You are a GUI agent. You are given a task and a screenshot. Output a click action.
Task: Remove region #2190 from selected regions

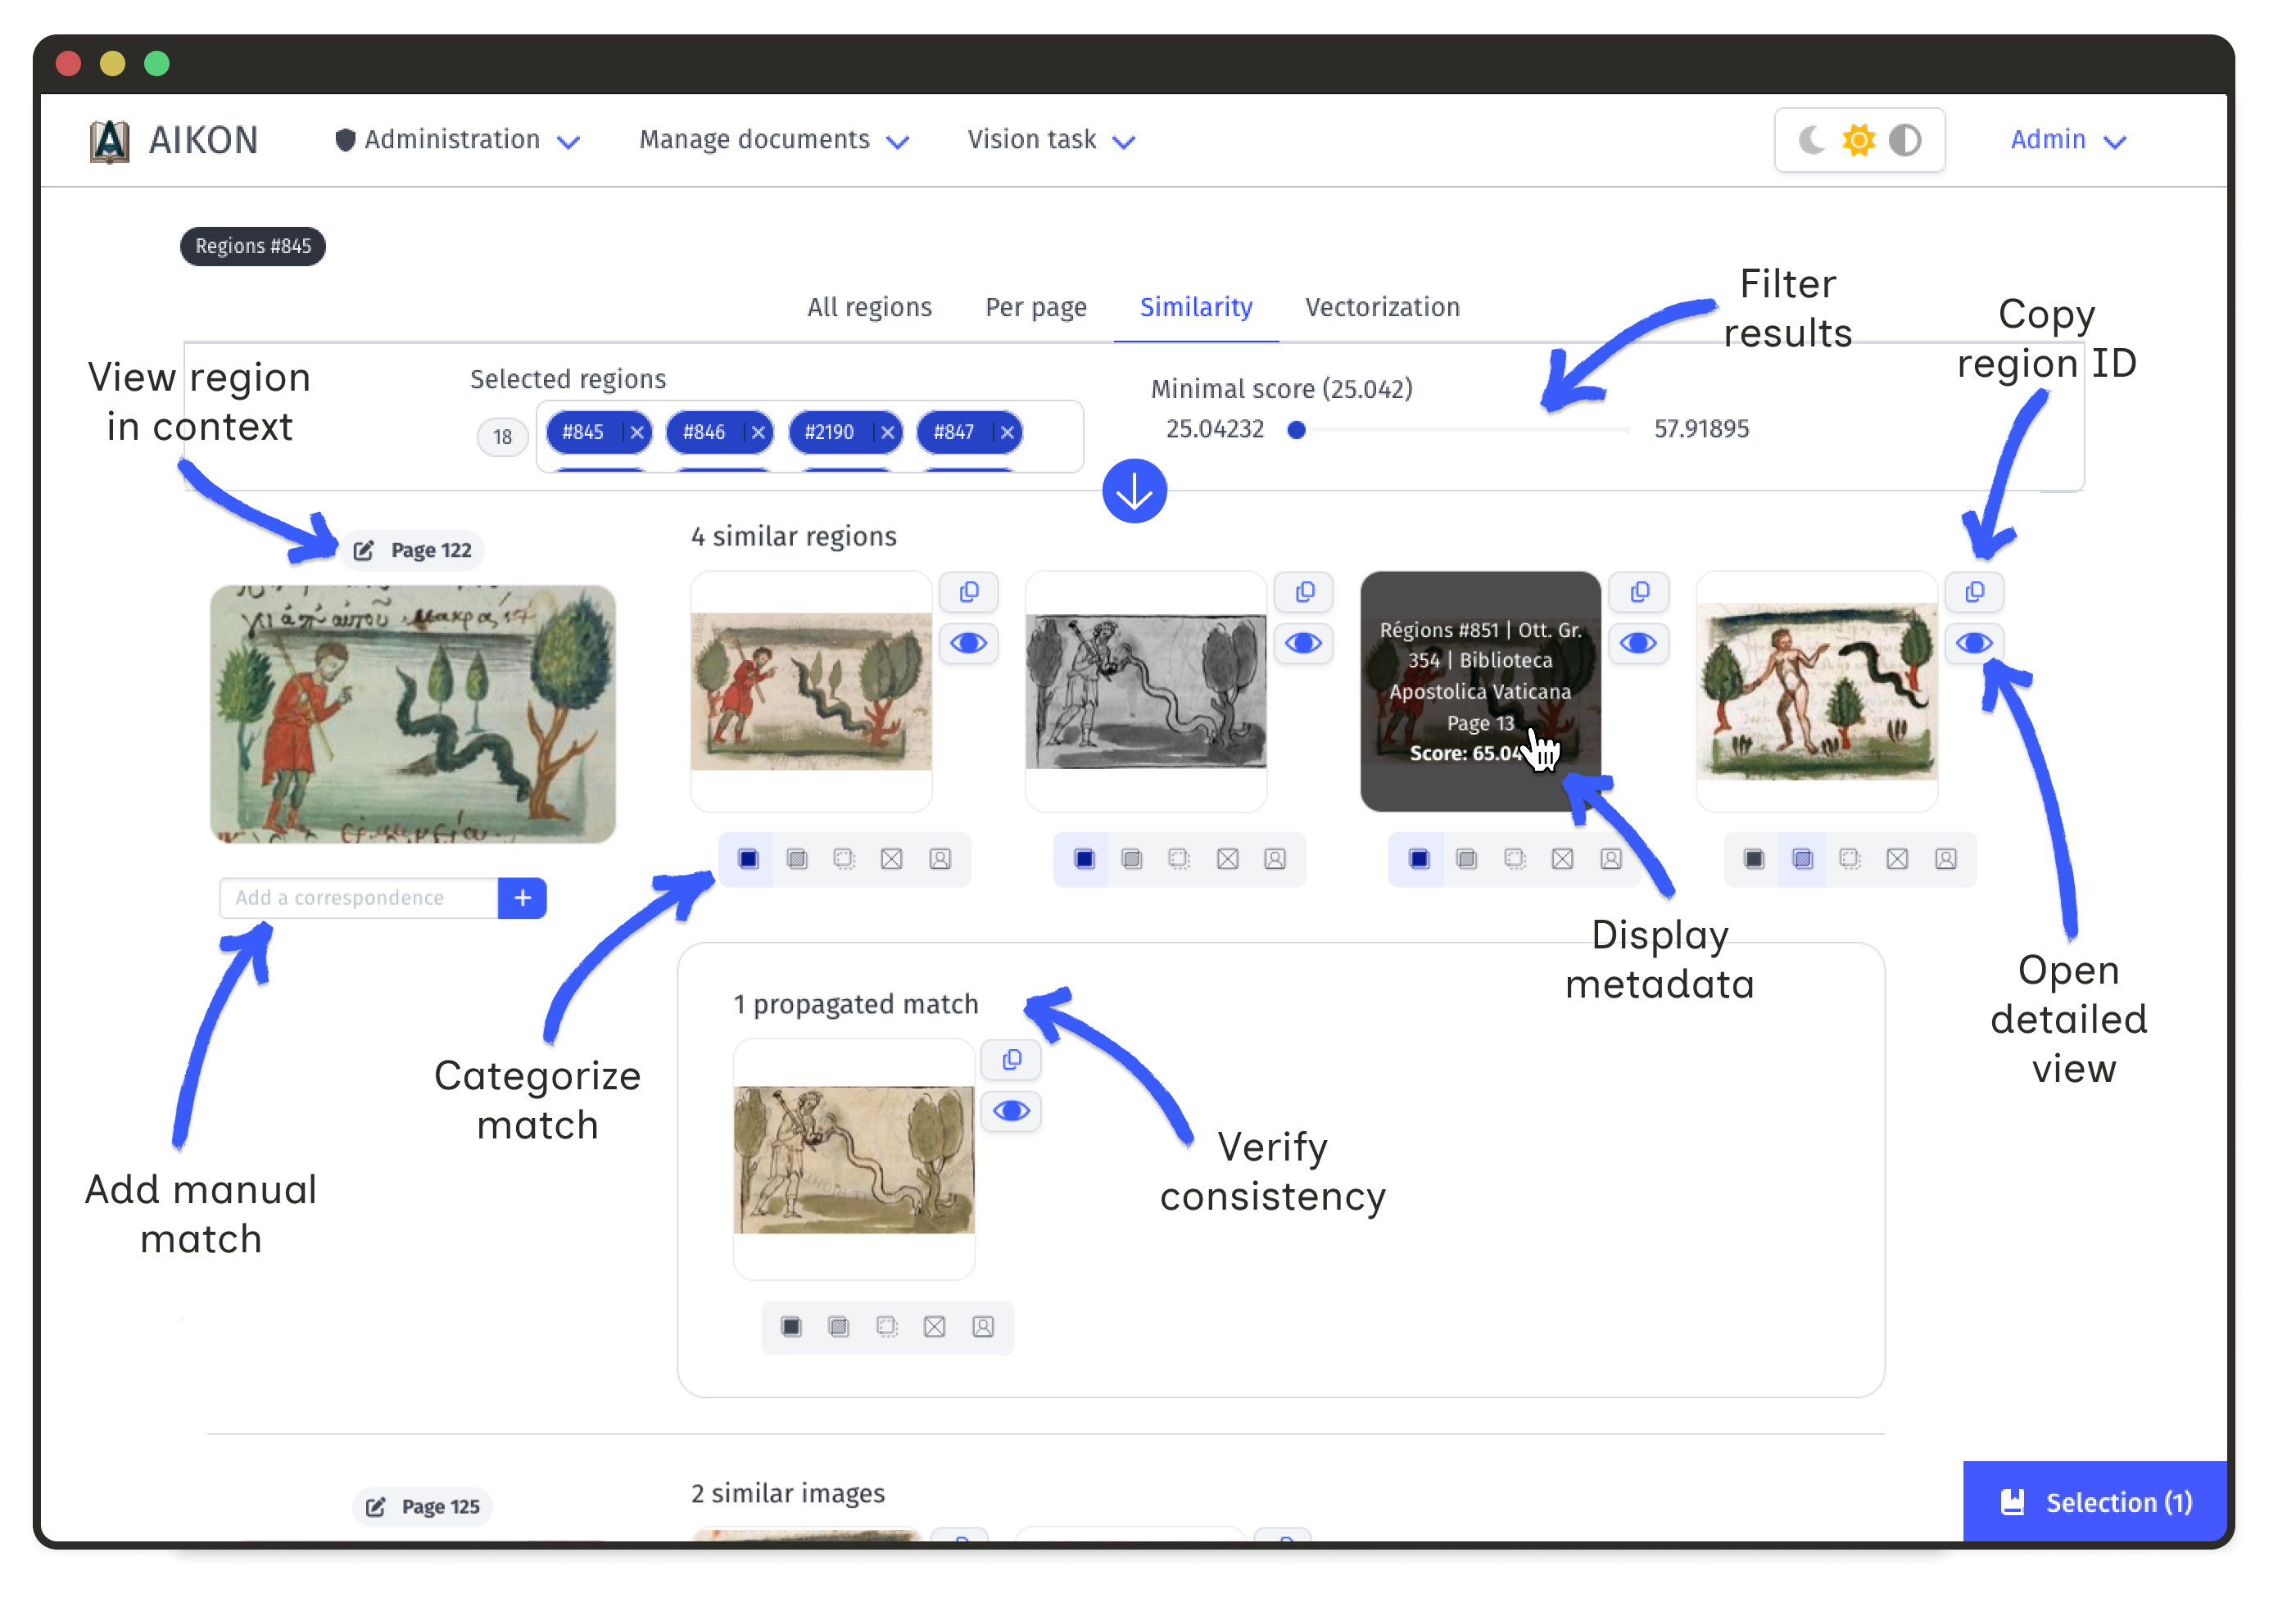888,432
